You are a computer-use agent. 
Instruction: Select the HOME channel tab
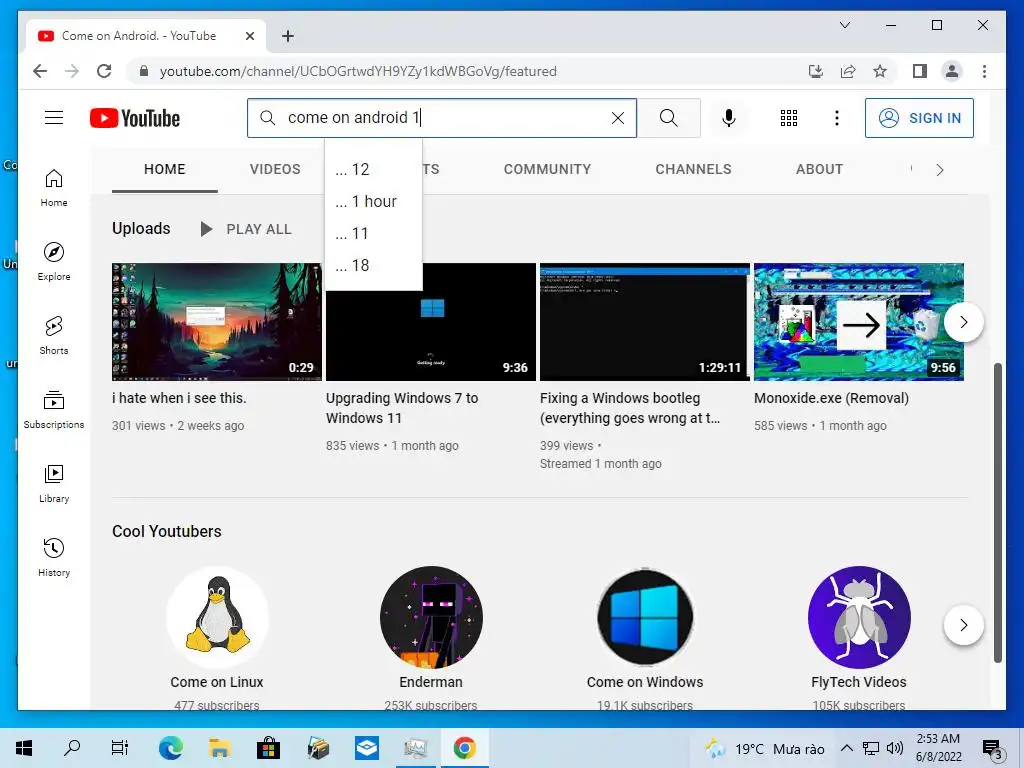(x=165, y=169)
